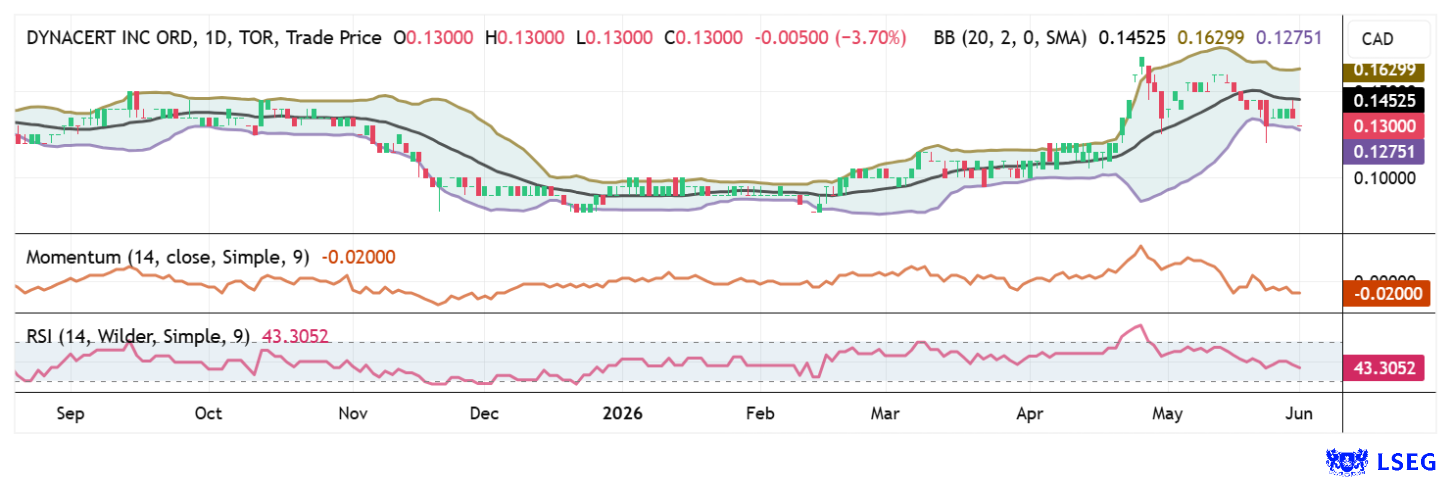
Task: Click the Feb label on time axis
Action: (x=761, y=413)
